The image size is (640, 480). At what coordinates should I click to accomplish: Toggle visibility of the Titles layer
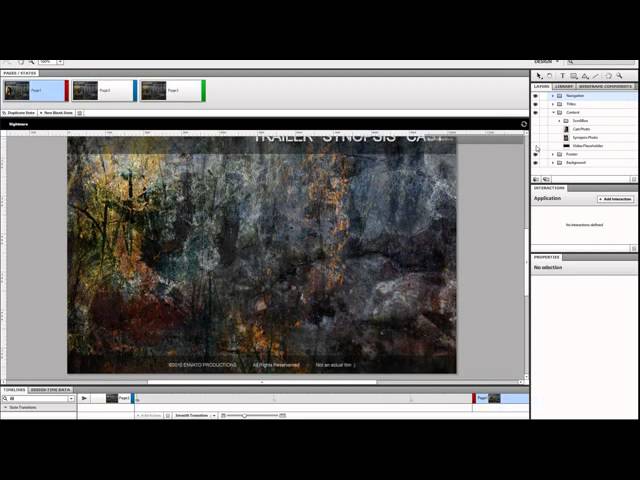coord(535,104)
